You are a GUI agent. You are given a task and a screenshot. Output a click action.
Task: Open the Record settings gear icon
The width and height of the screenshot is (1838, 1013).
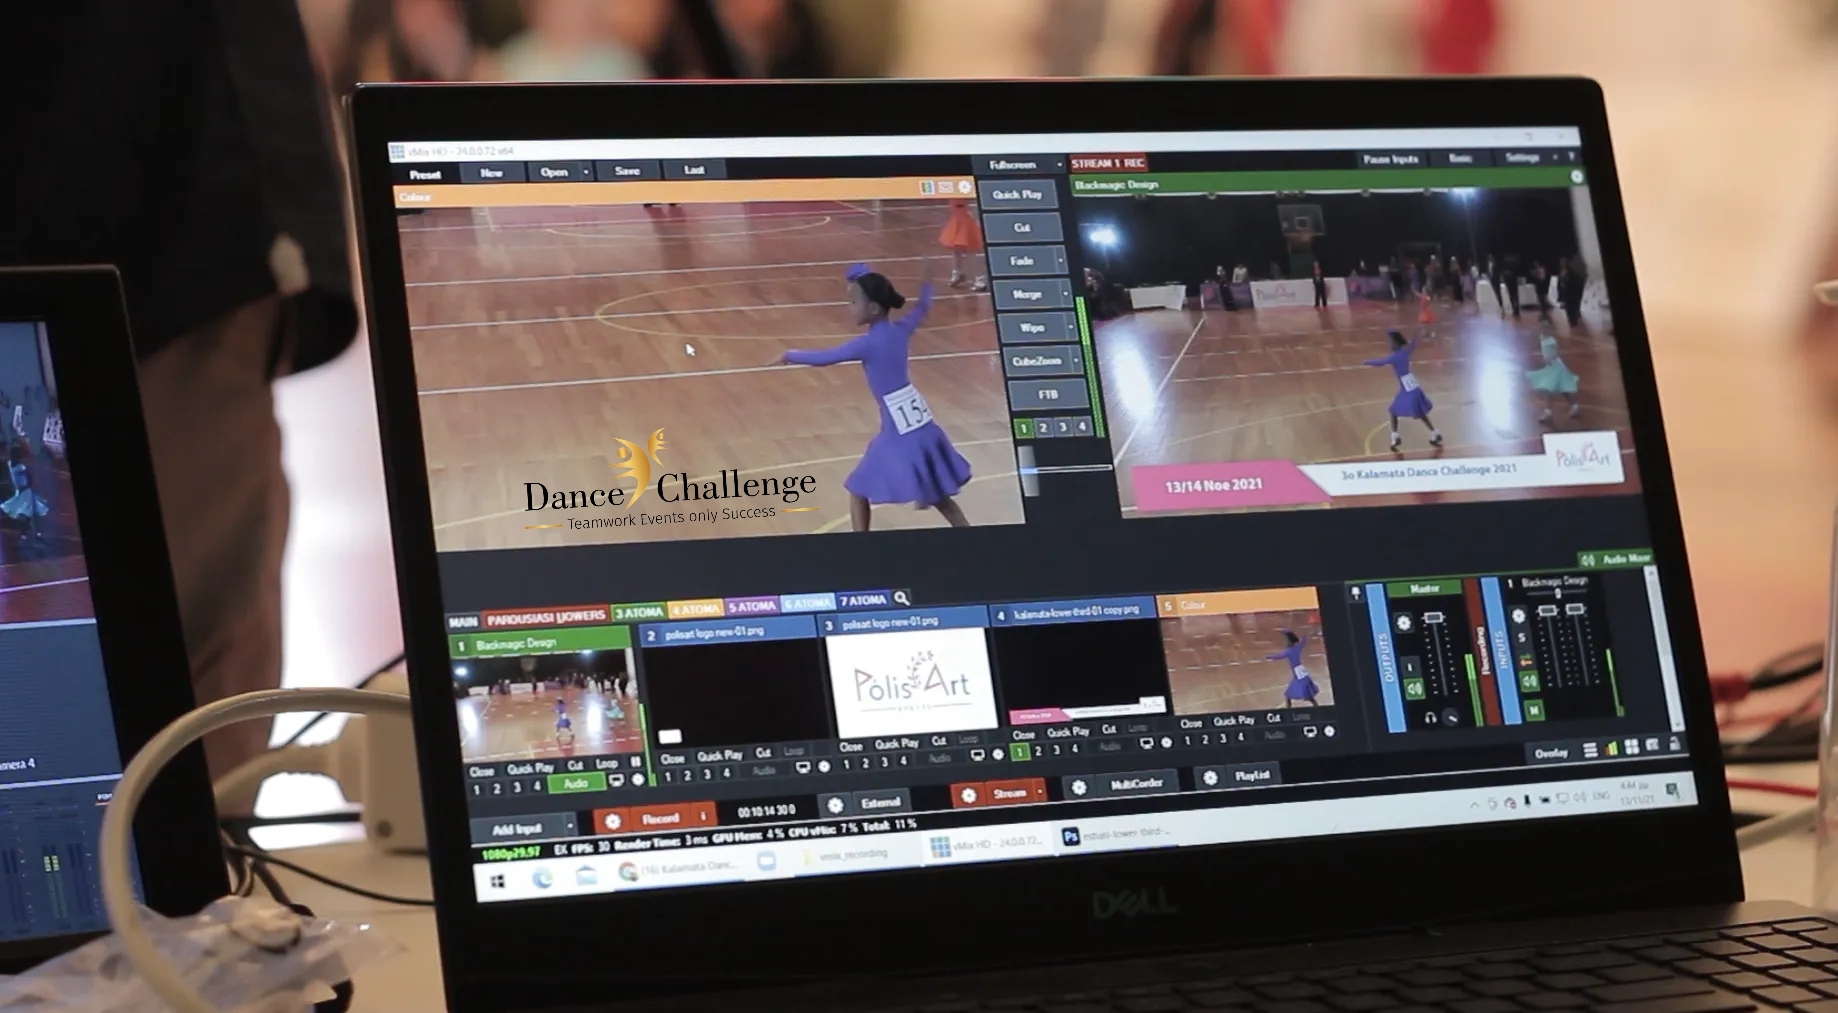[x=613, y=821]
